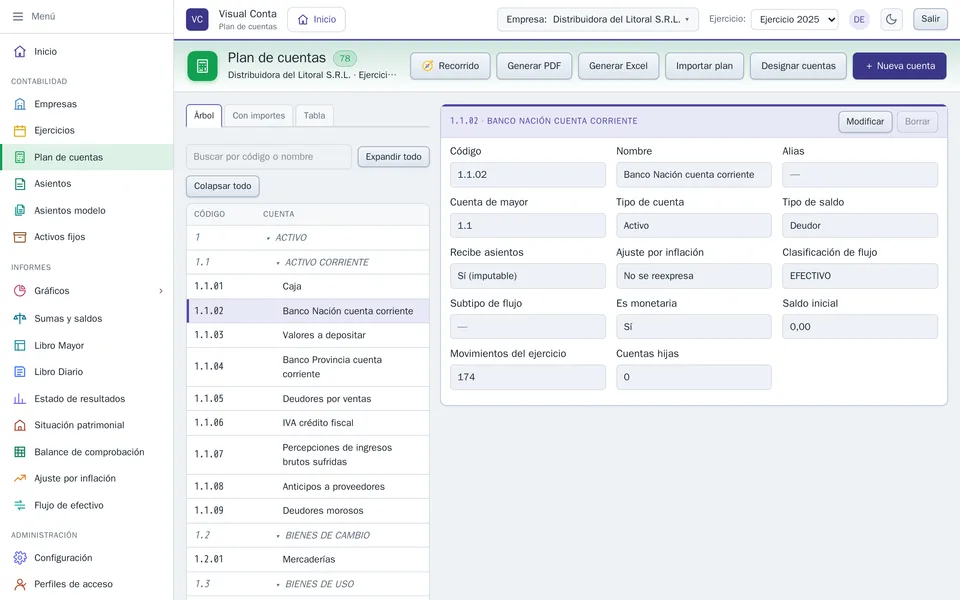Viewport: 960px width, 600px height.
Task: Select the Deudores por ventas row
Action: click(308, 399)
